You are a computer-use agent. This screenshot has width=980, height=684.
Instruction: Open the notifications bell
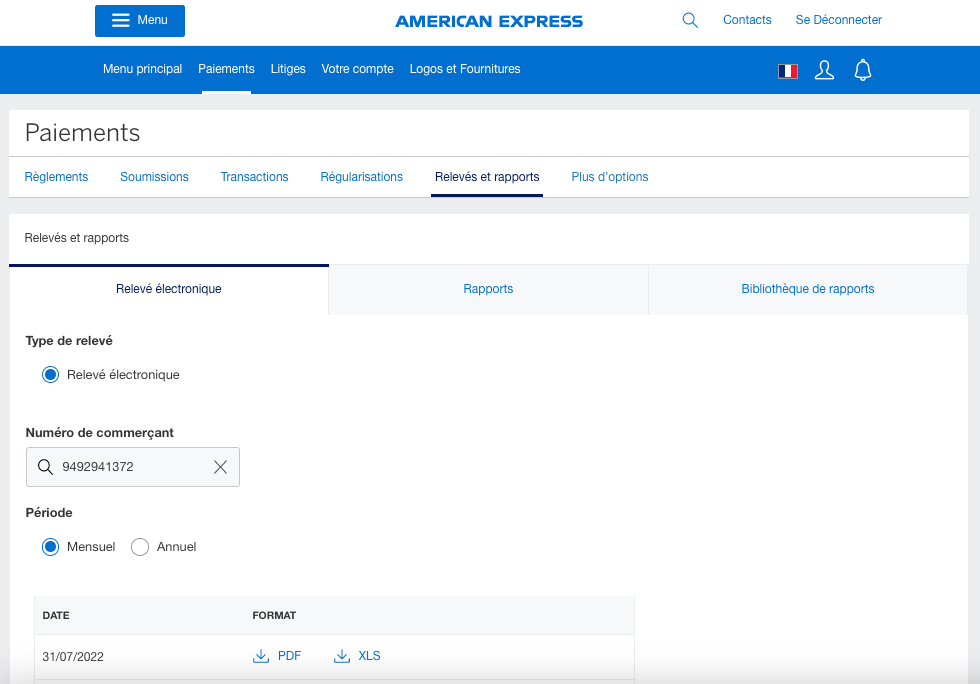coord(862,69)
